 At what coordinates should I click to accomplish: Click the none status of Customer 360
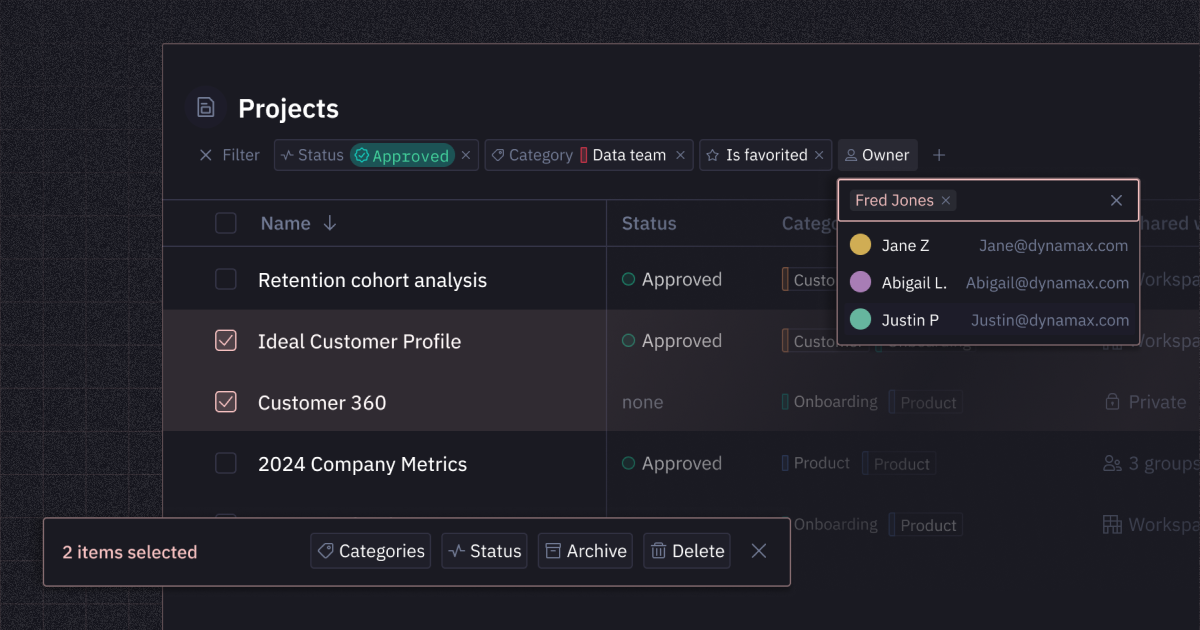coord(642,402)
